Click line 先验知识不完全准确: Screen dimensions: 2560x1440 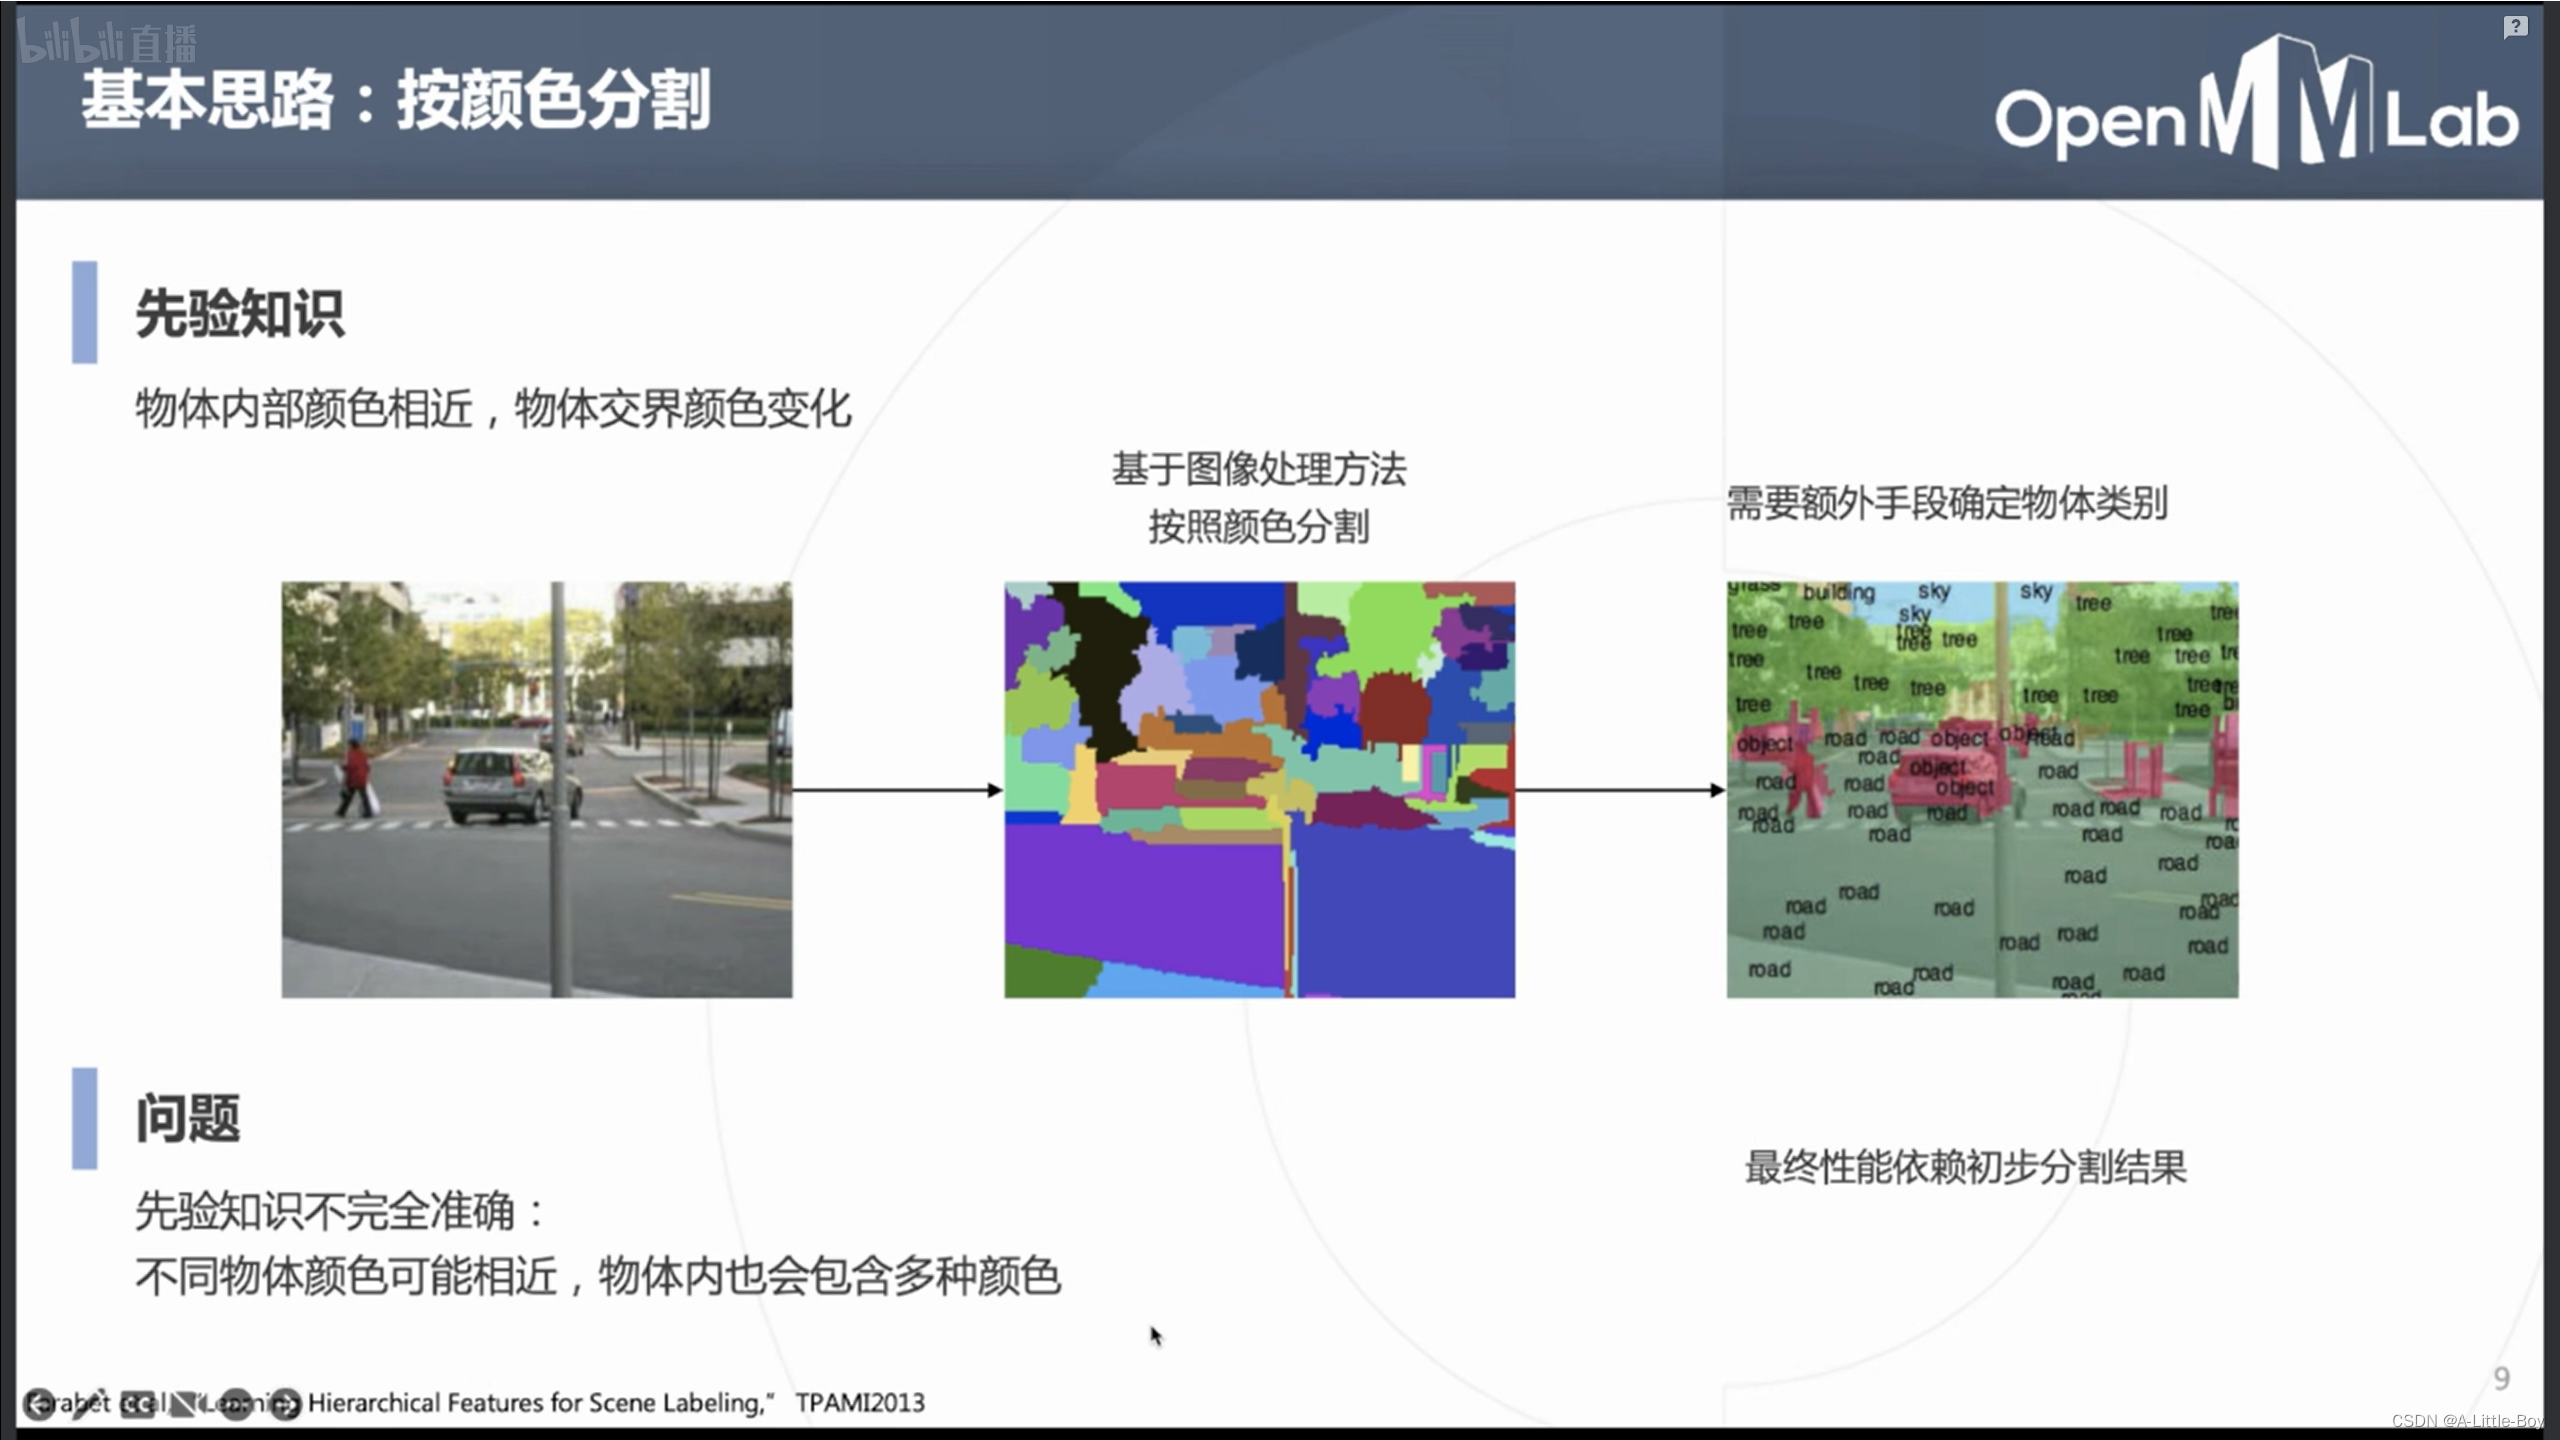click(x=340, y=1211)
